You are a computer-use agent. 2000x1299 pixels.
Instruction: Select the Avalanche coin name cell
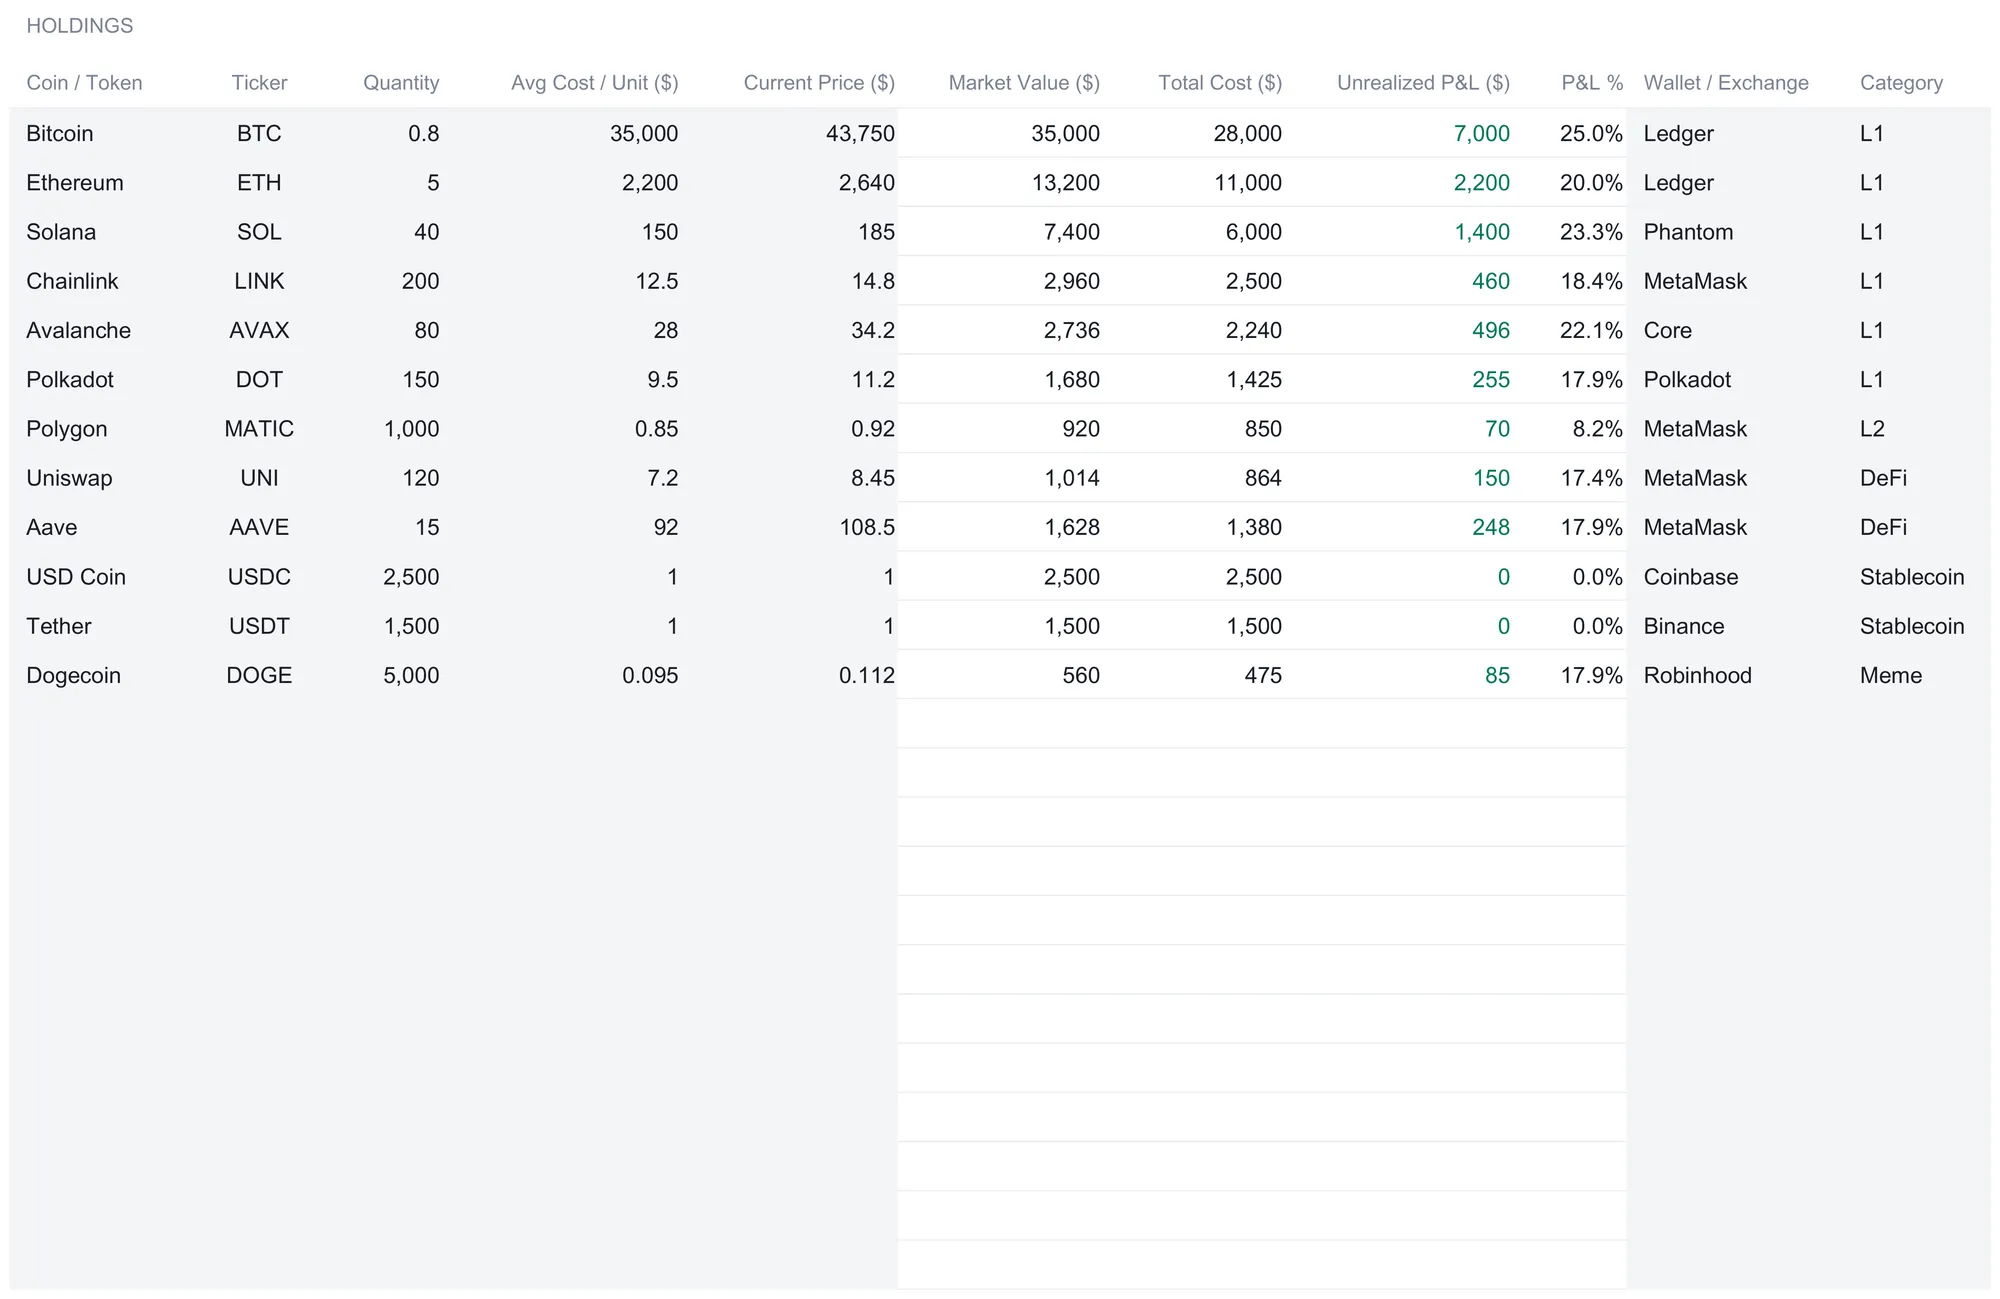(78, 330)
